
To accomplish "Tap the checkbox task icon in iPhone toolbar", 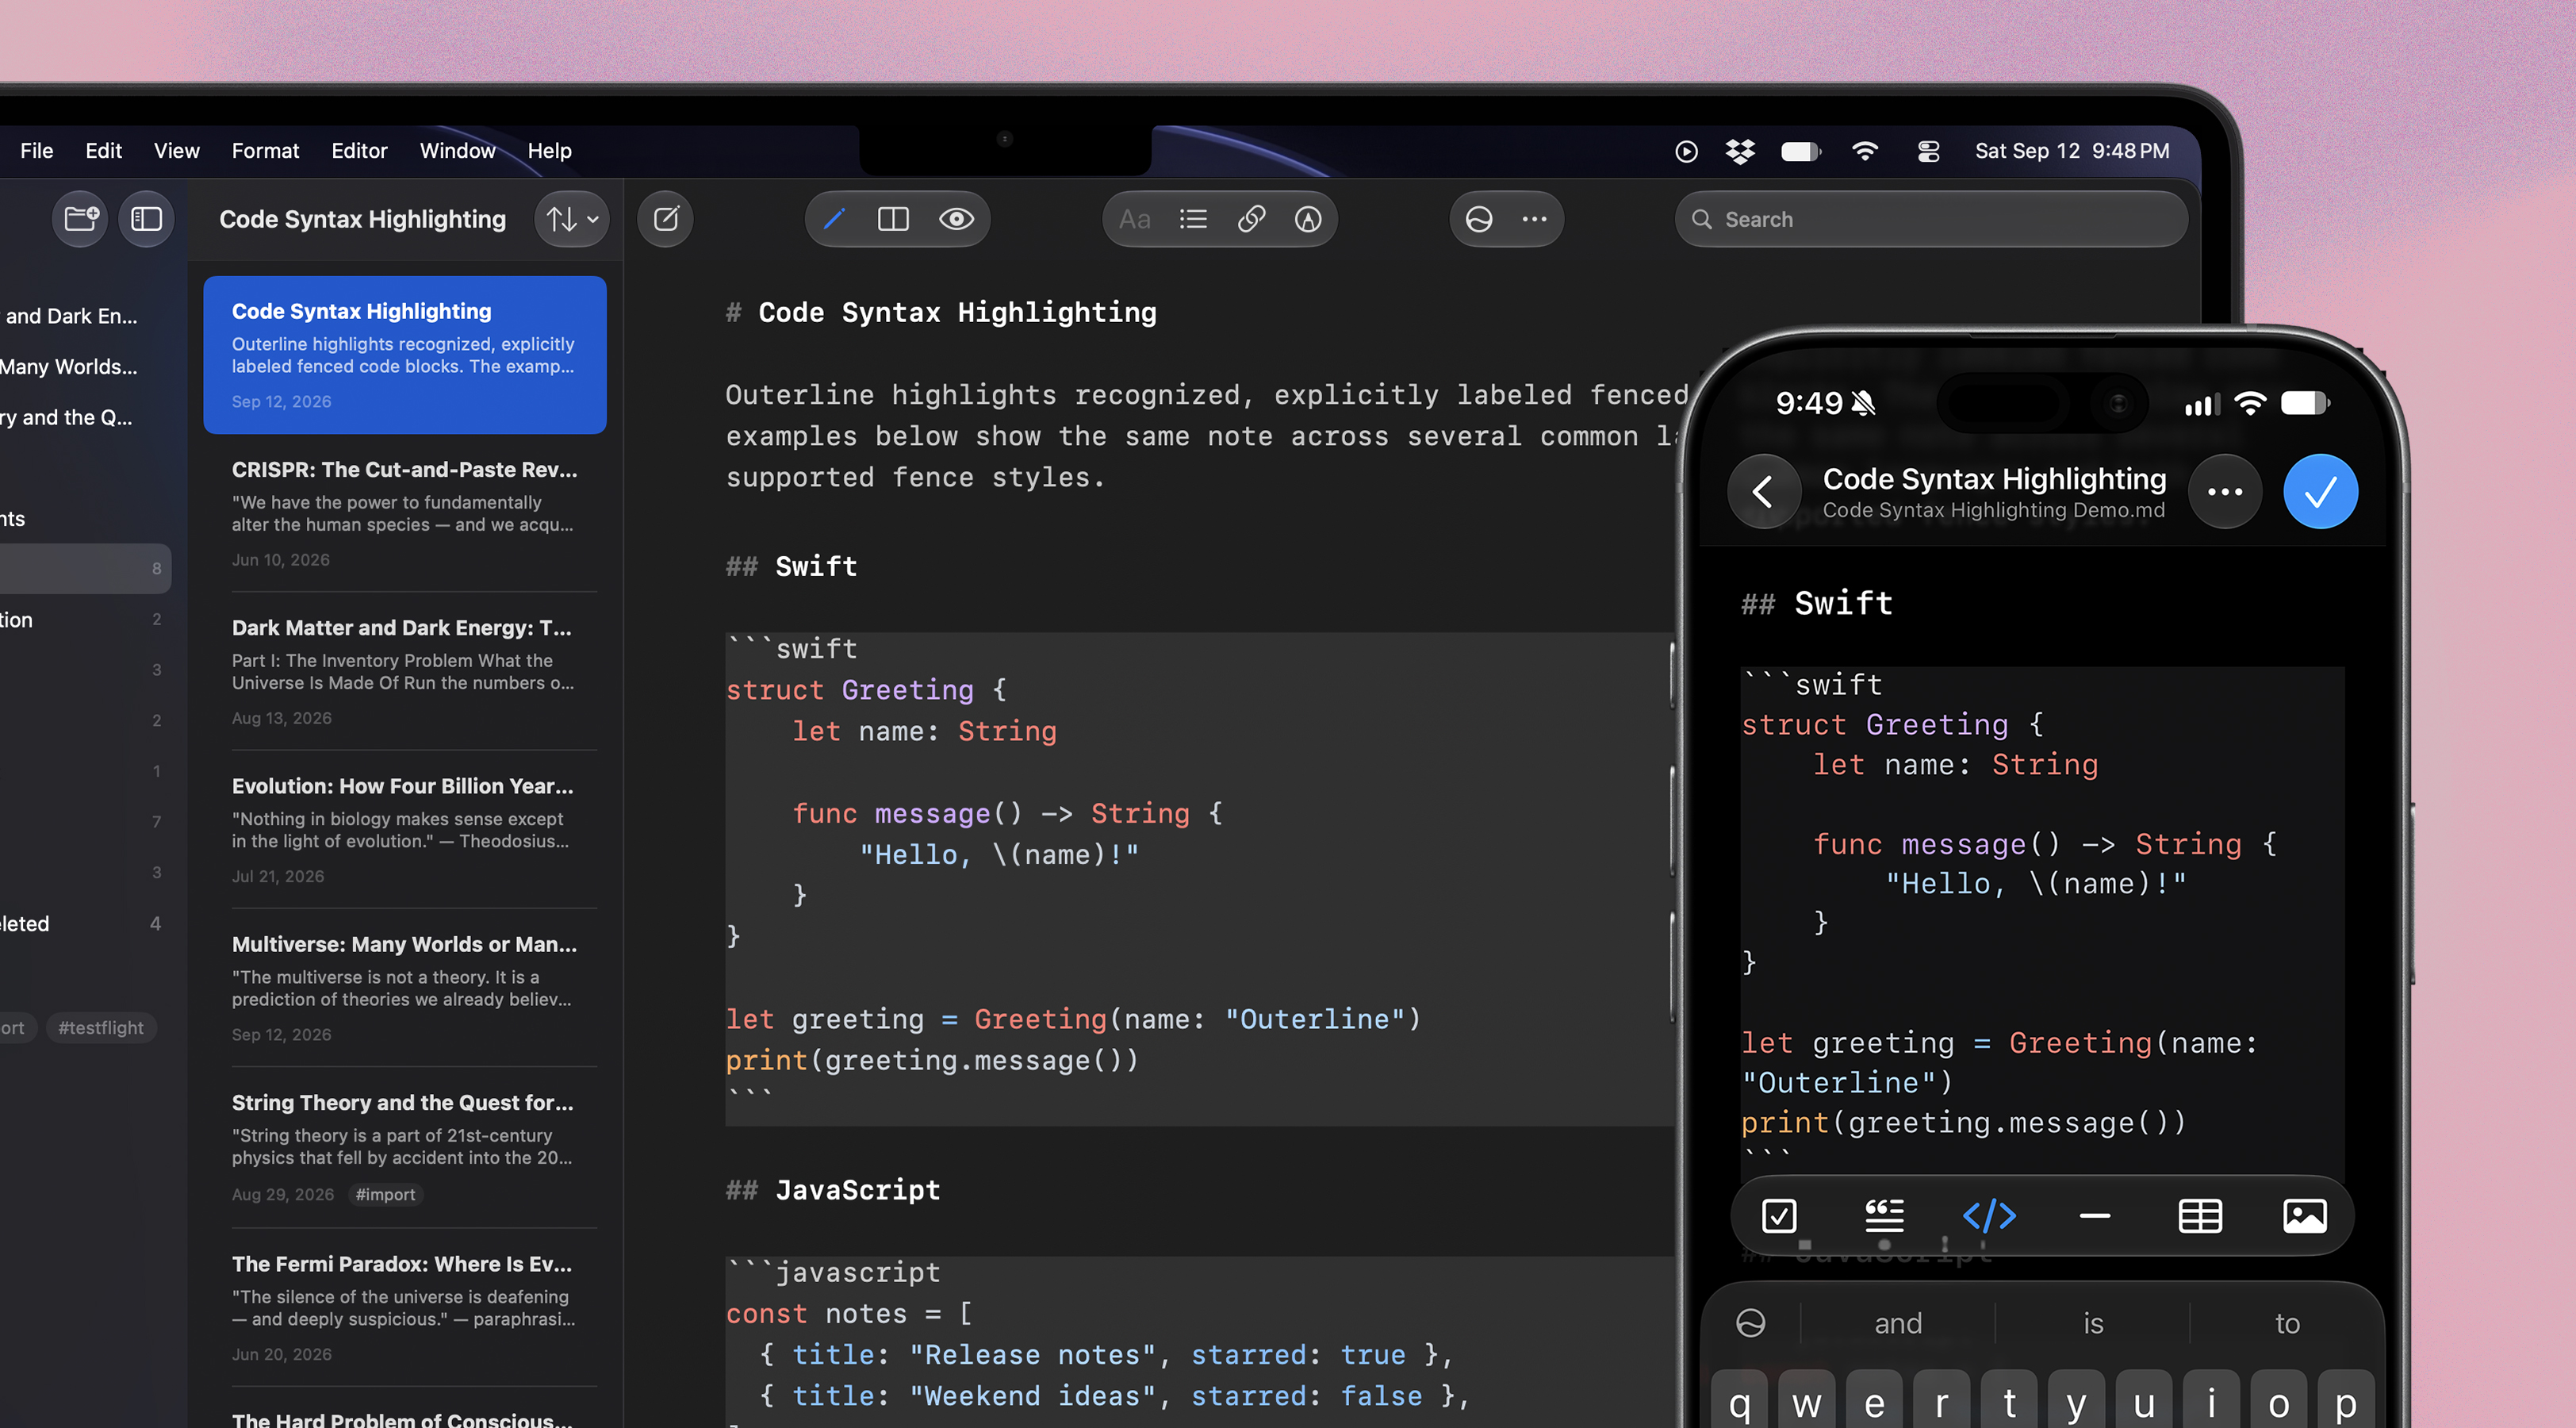I will (x=1779, y=1216).
